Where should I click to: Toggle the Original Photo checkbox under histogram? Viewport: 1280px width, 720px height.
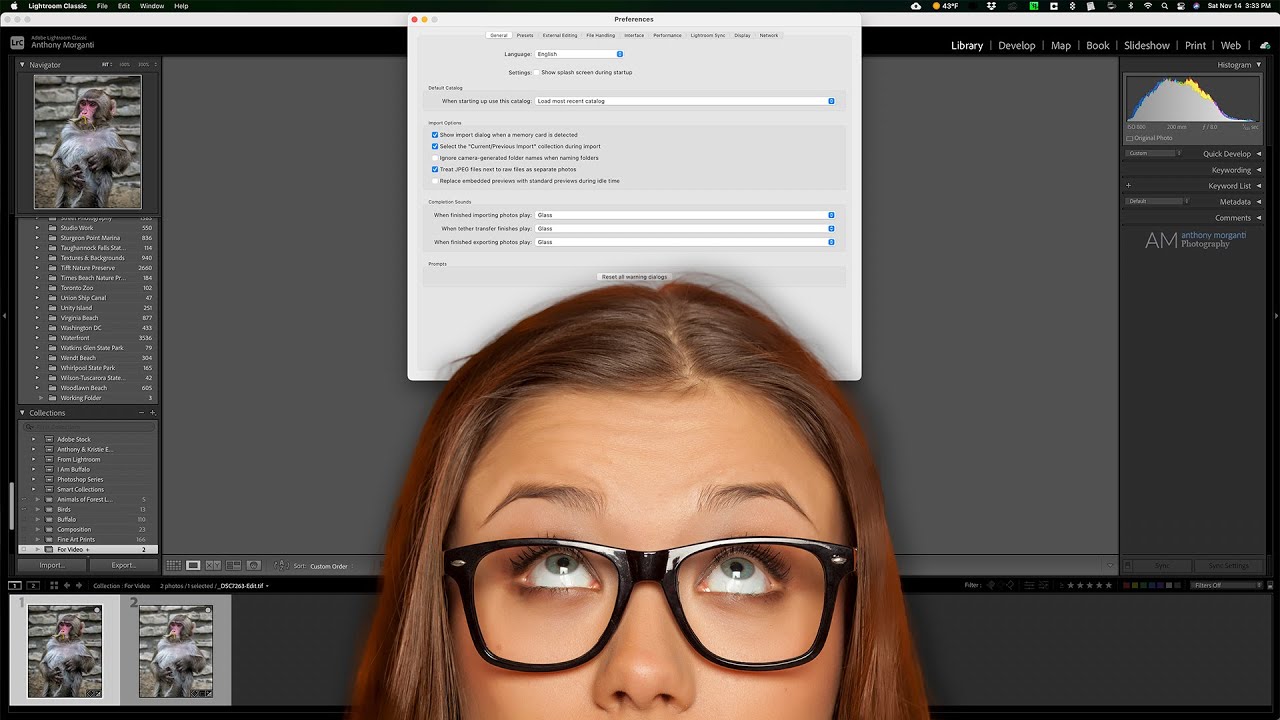point(1130,138)
